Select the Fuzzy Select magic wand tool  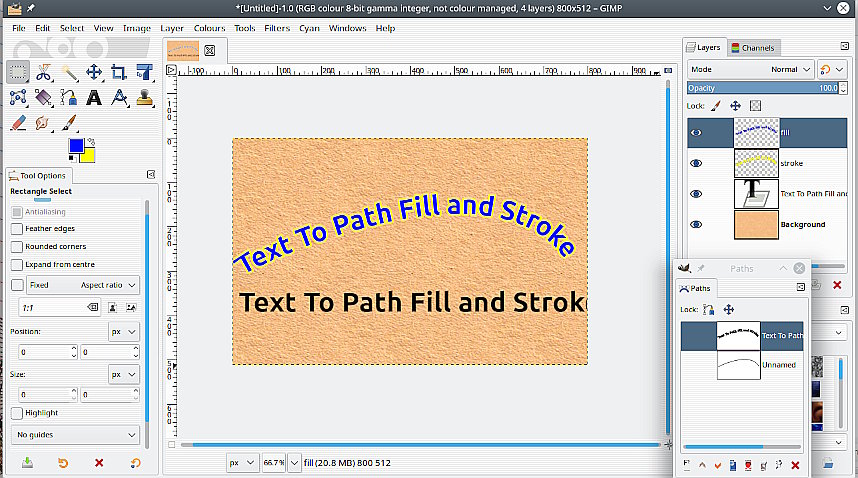tap(69, 72)
